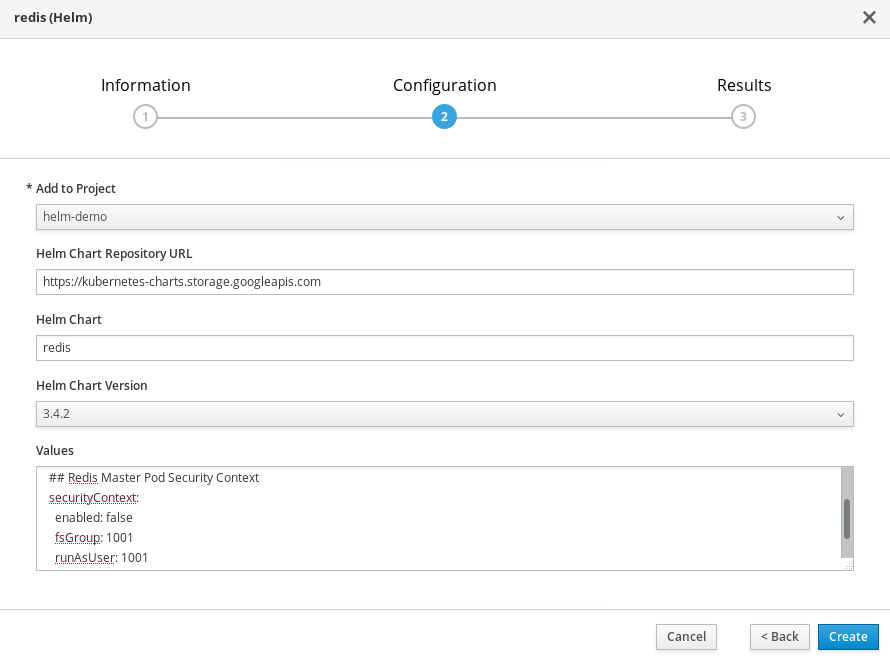Grab the Values textarea resize handle
890x663 pixels.
coord(848,565)
